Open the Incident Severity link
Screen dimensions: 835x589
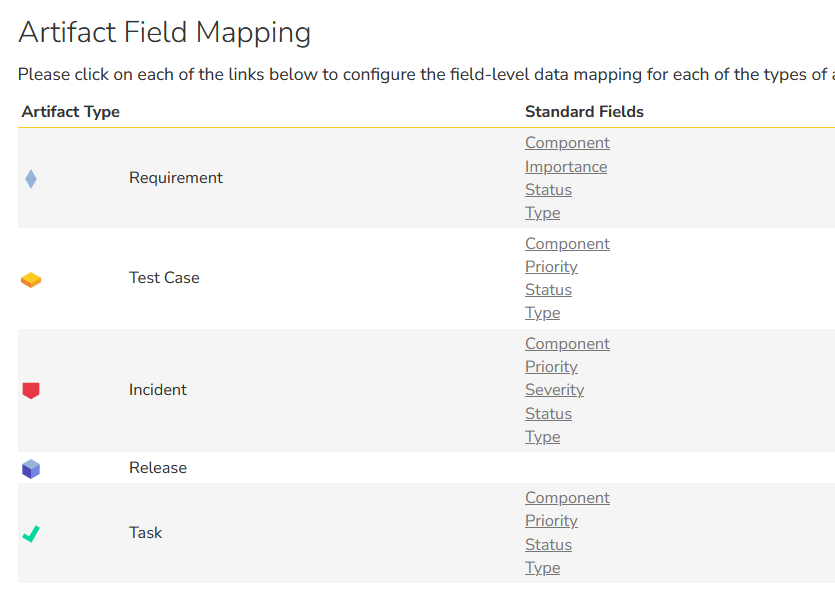pos(554,390)
